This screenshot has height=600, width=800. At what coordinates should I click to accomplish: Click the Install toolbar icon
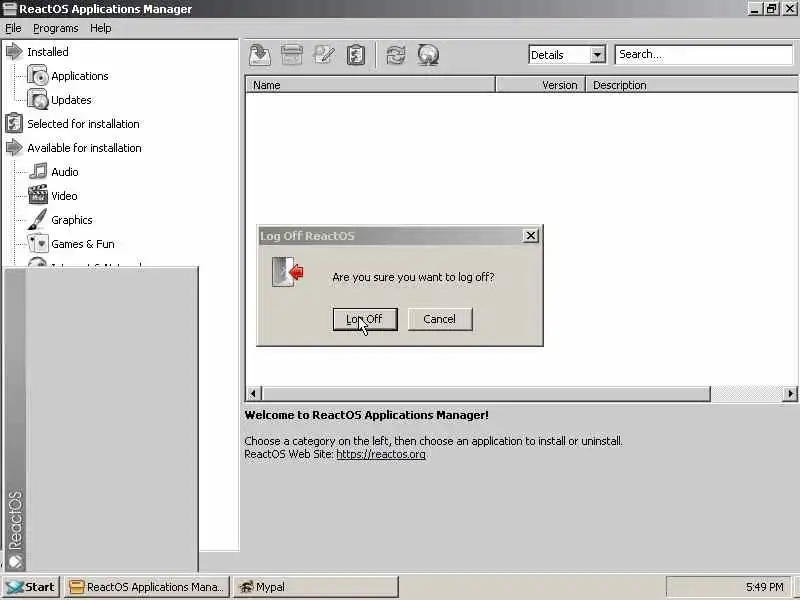pos(260,55)
